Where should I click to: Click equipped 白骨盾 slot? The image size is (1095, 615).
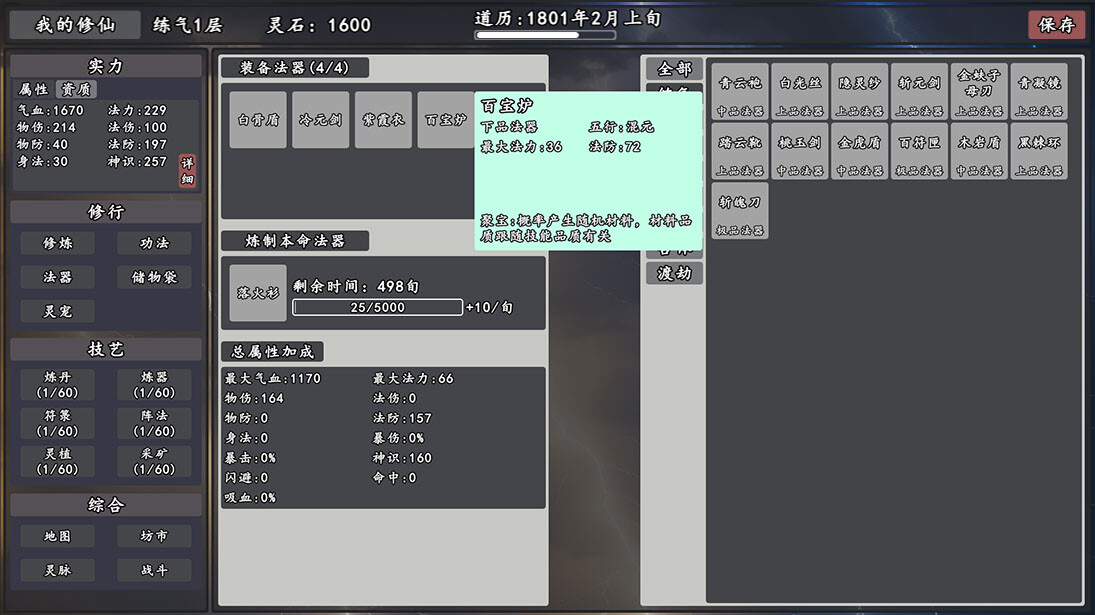(258, 120)
